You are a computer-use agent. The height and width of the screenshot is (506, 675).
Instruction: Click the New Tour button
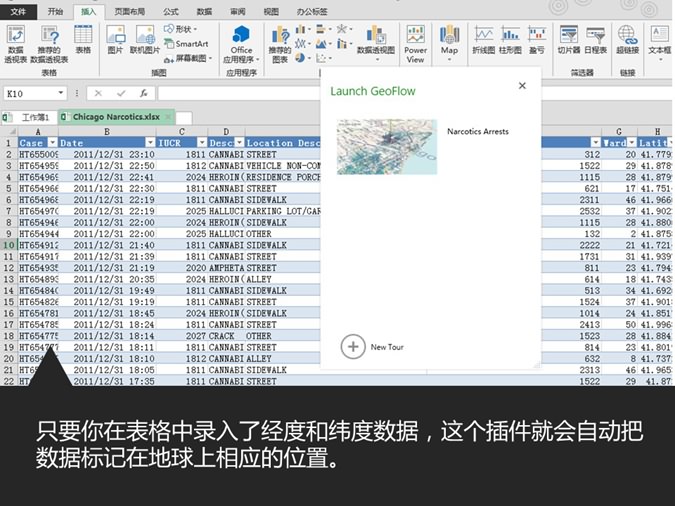click(372, 347)
